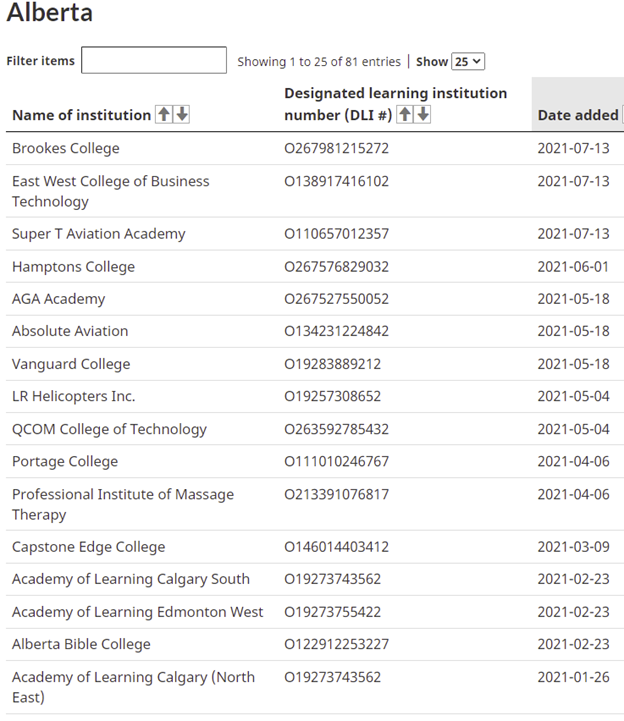Select the Brookes College row
Viewport: 624px width, 721px height.
point(315,149)
